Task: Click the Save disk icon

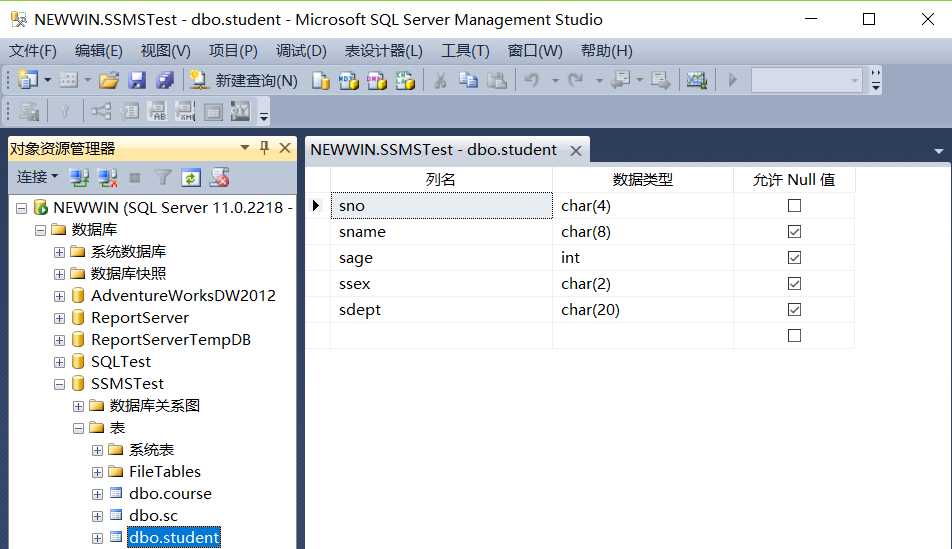Action: [137, 80]
